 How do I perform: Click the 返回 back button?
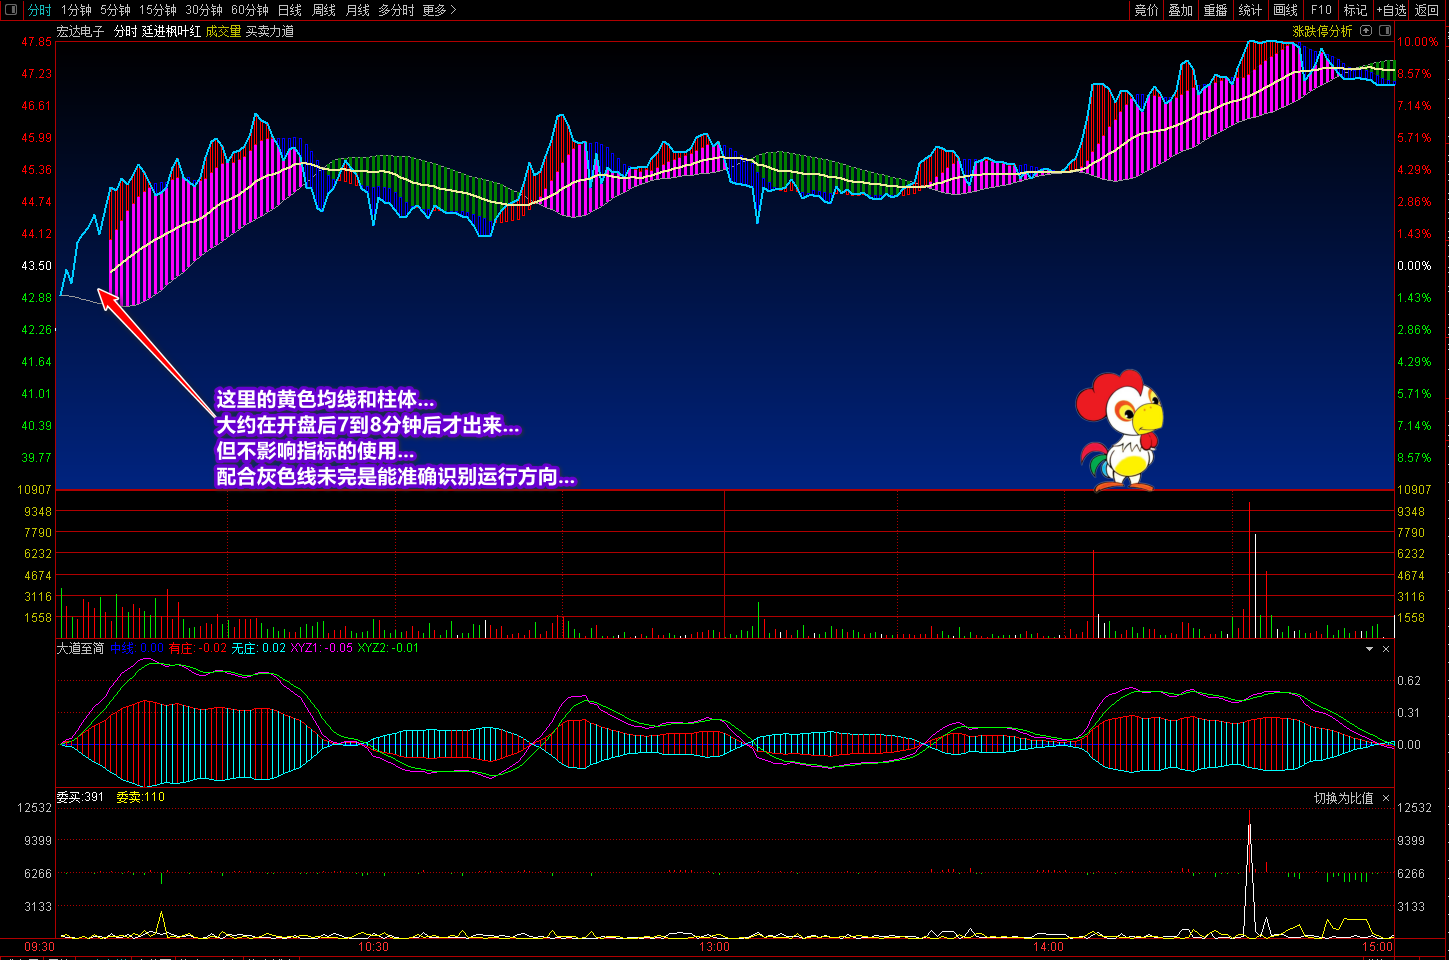tap(1427, 10)
